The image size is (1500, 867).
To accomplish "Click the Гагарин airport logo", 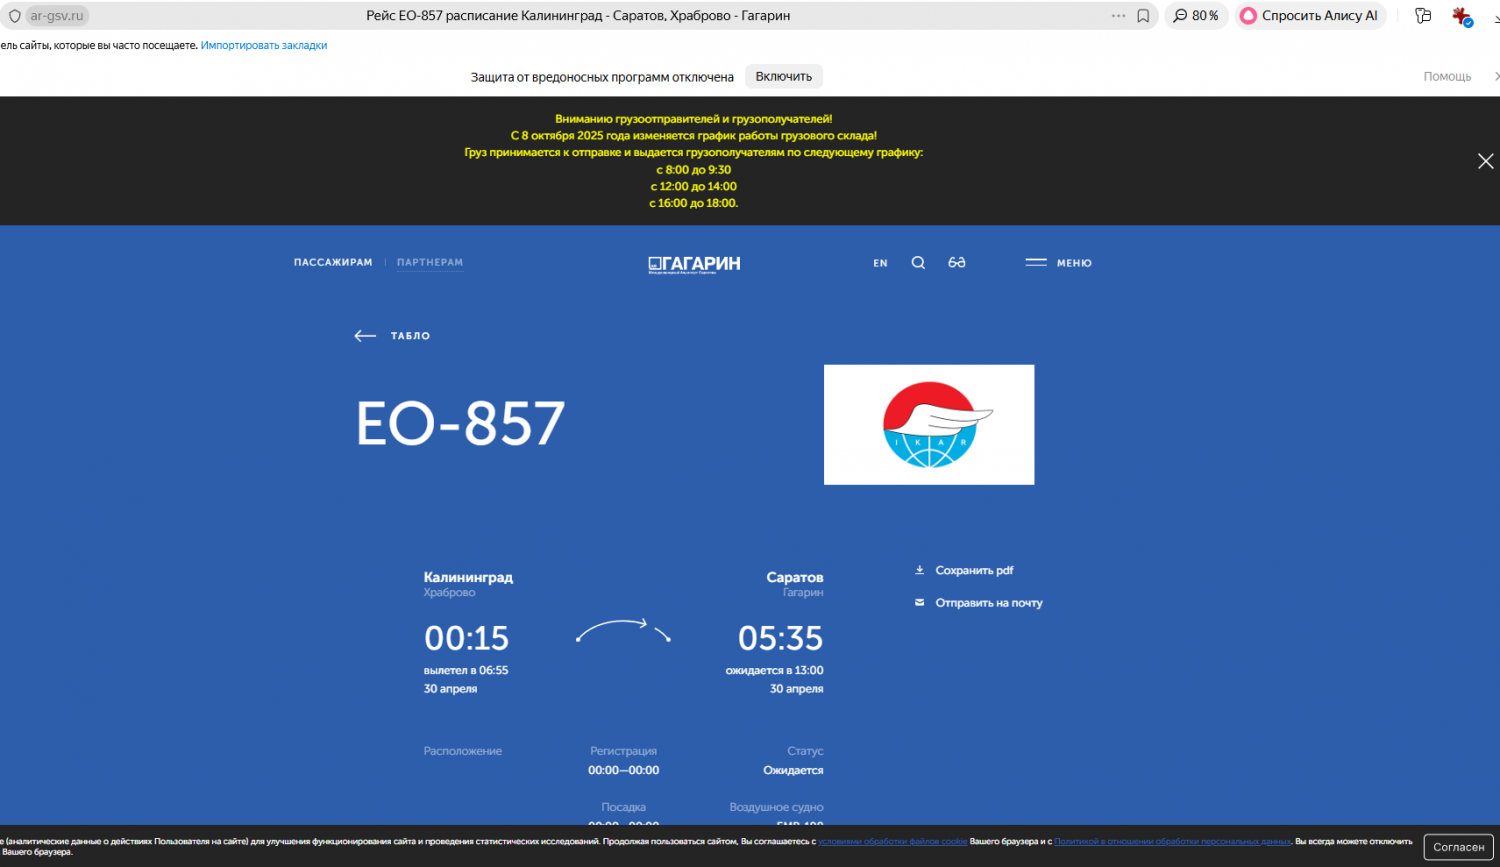I will tap(694, 264).
